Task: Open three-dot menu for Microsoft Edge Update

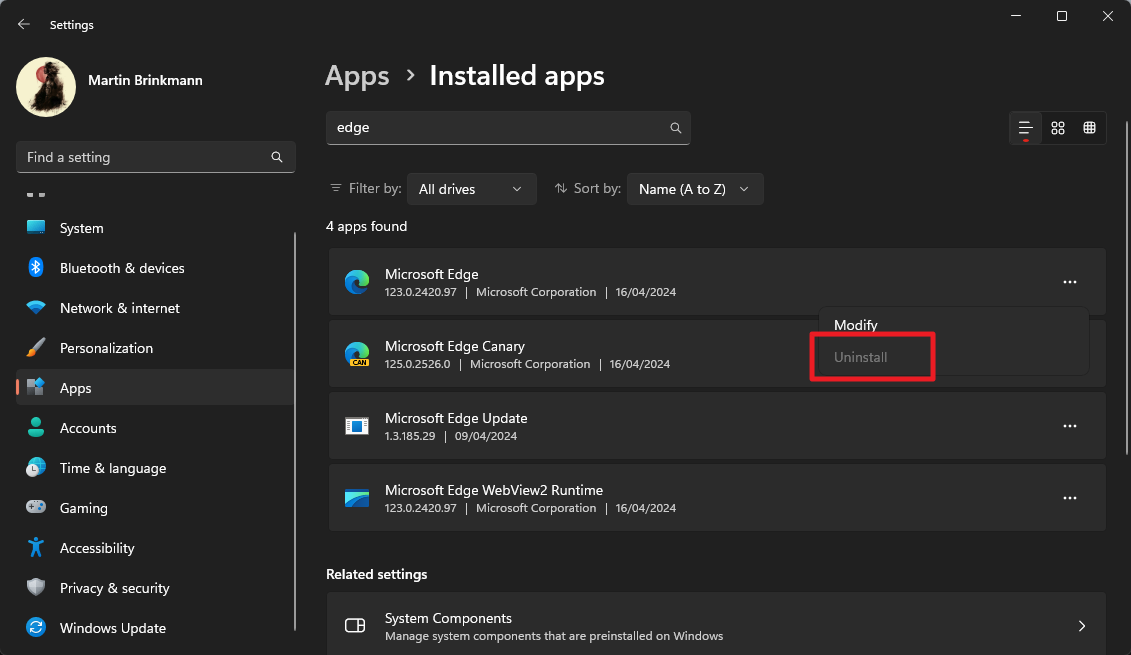Action: point(1069,426)
